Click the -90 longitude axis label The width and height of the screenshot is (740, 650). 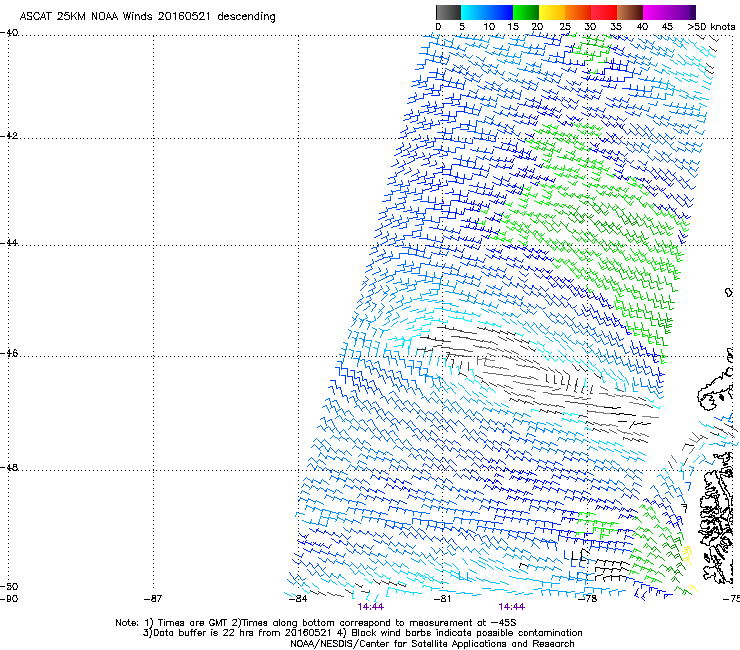pos(9,599)
